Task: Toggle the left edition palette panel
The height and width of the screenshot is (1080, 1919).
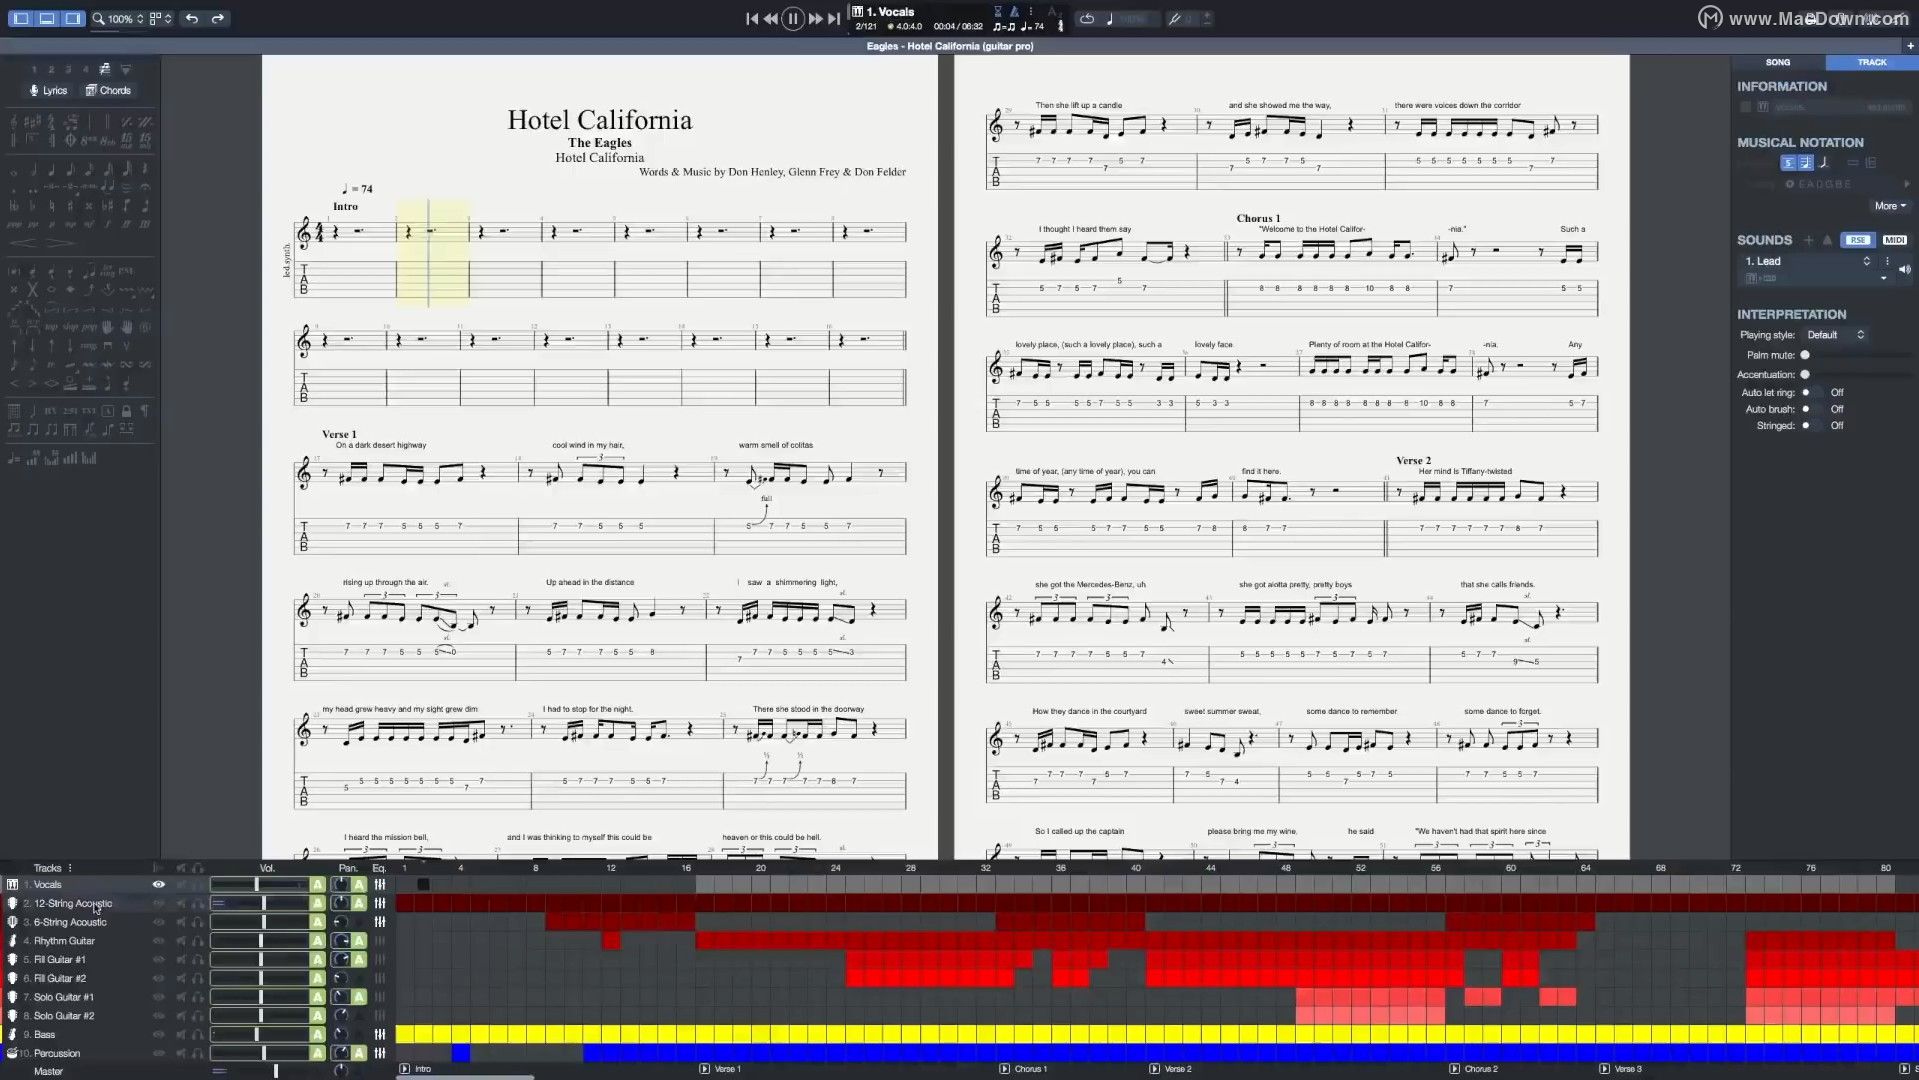Action: point(21,18)
